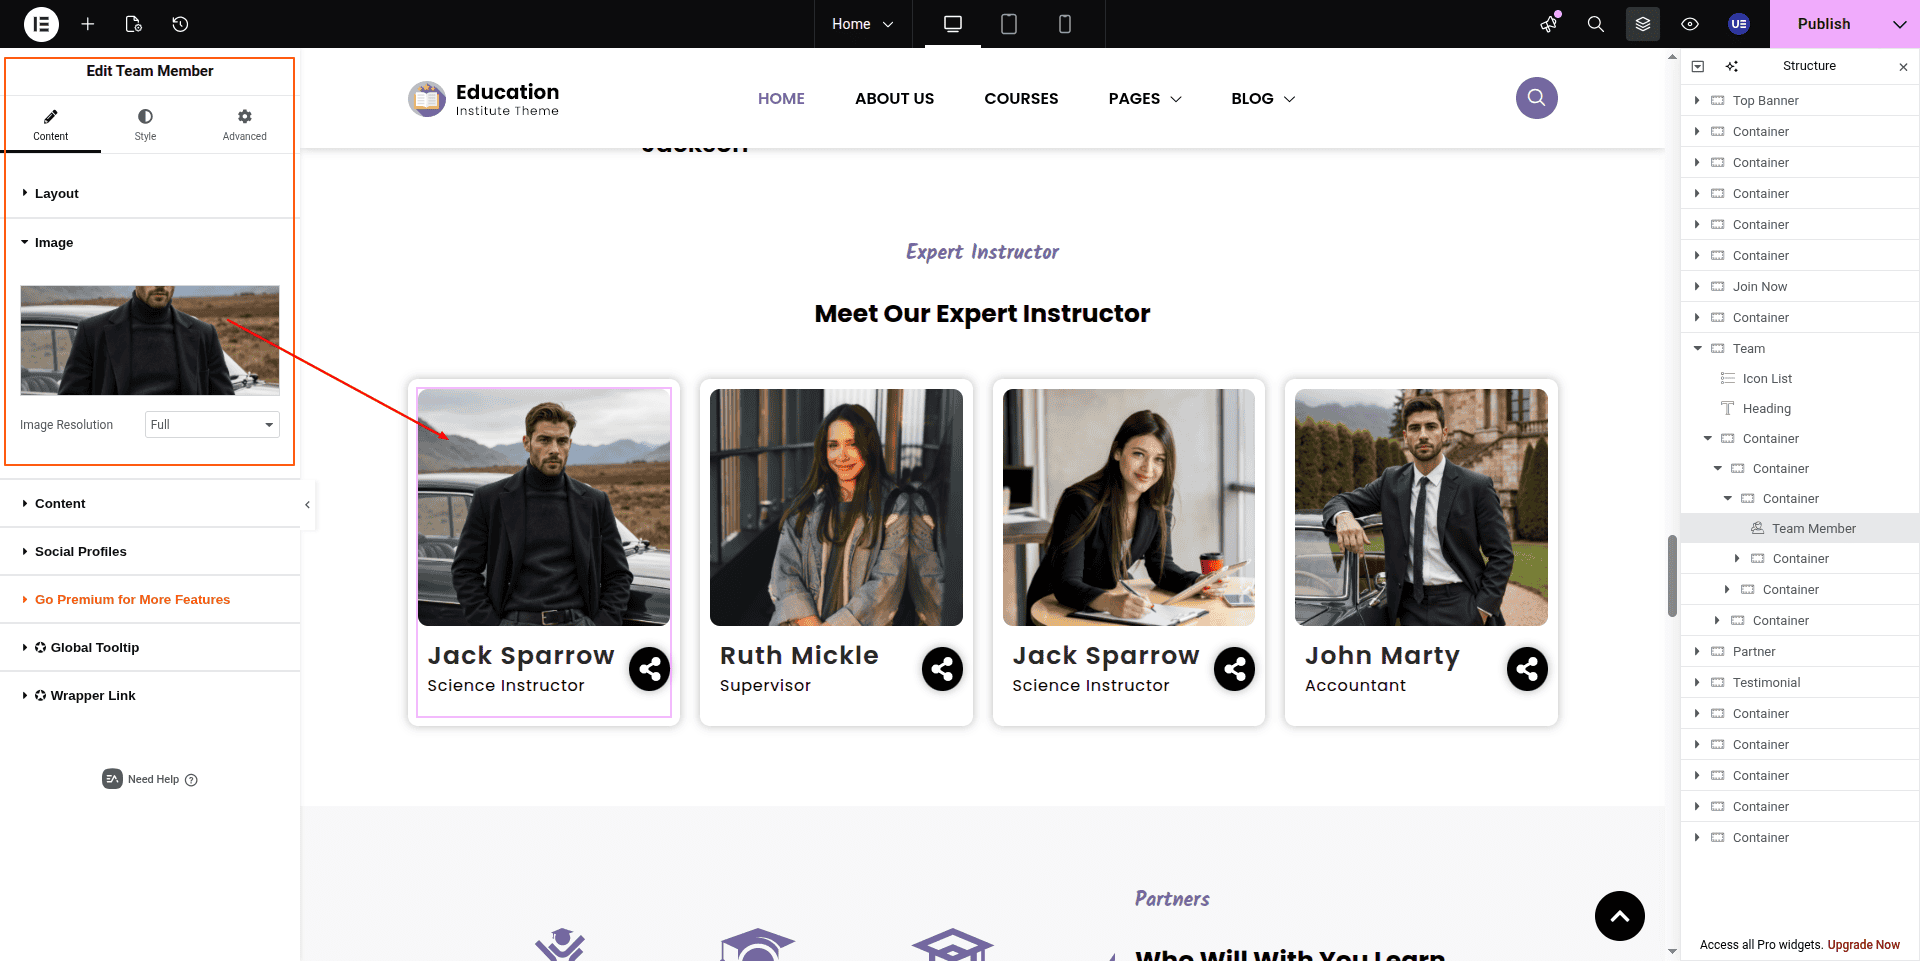
Task: Open the revision History icon
Action: (180, 24)
